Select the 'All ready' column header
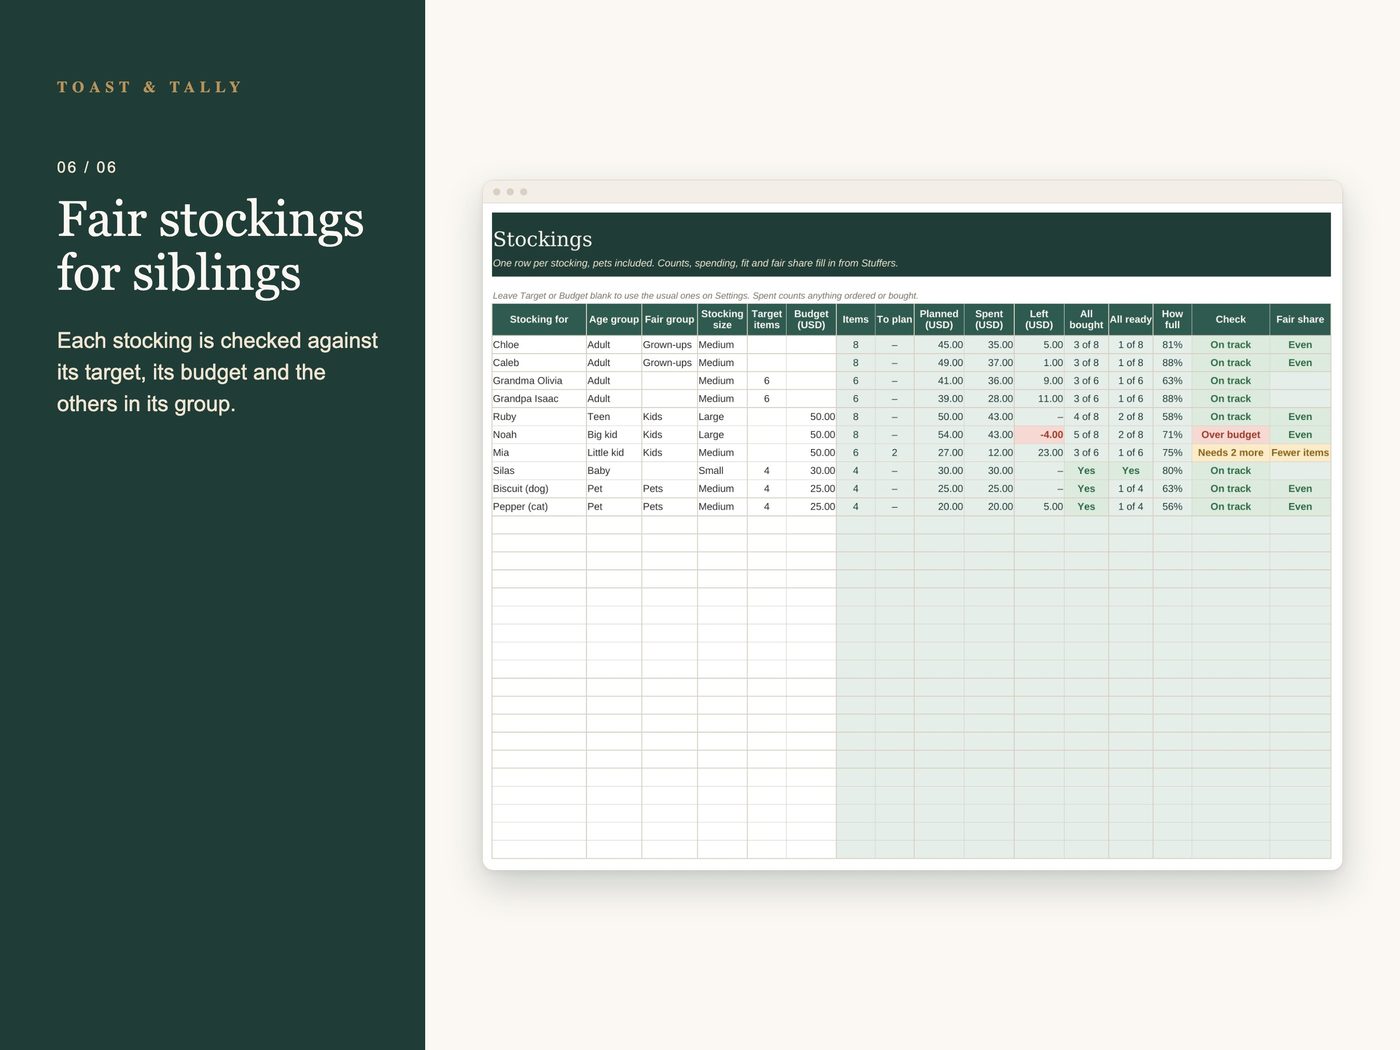Screen dimensions: 1400x1050 click(1131, 320)
